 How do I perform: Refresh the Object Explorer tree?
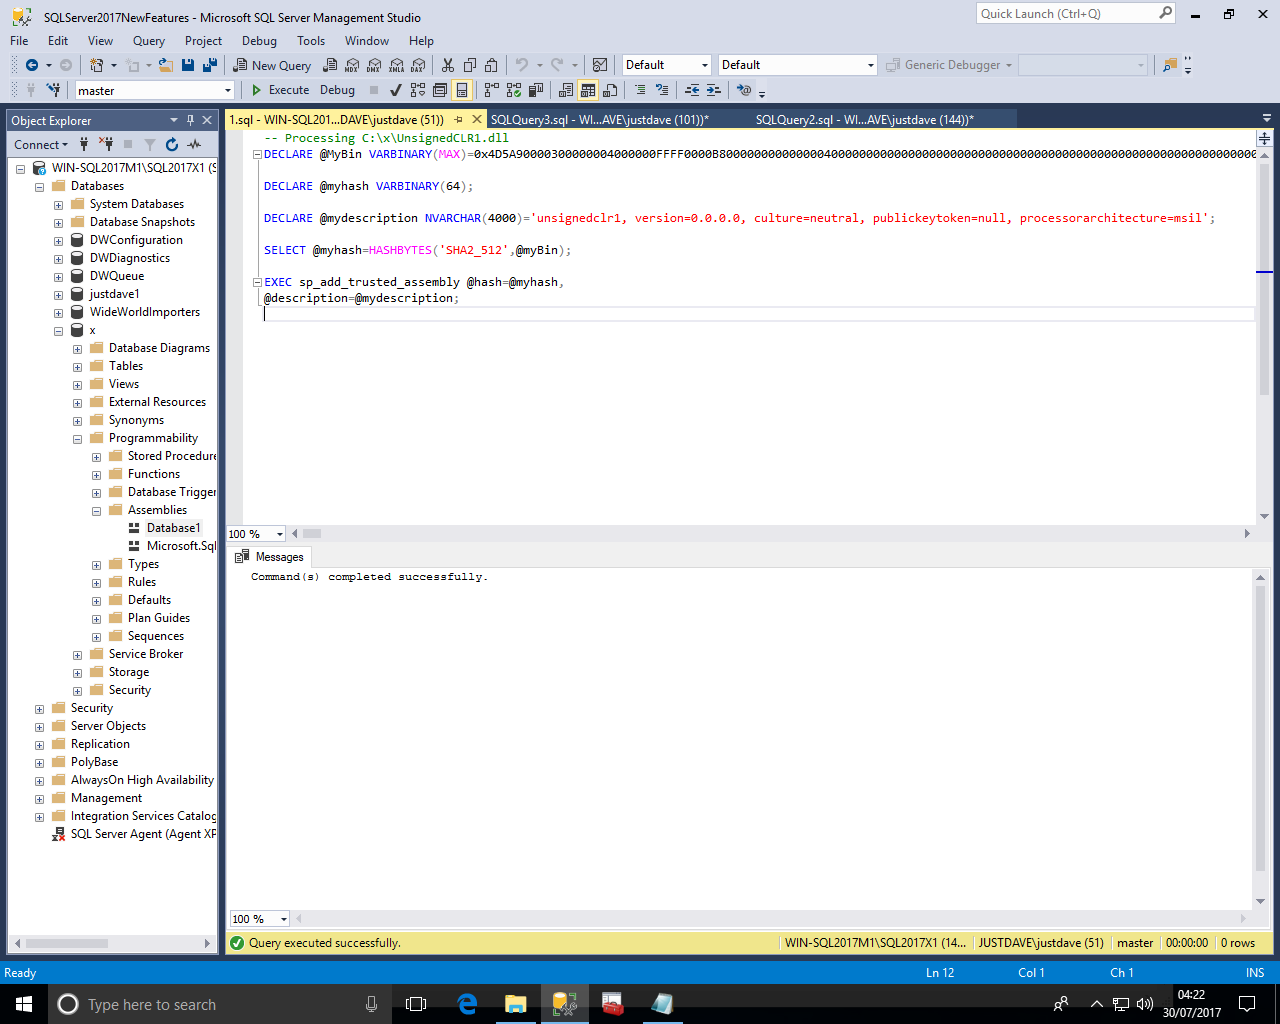click(172, 145)
